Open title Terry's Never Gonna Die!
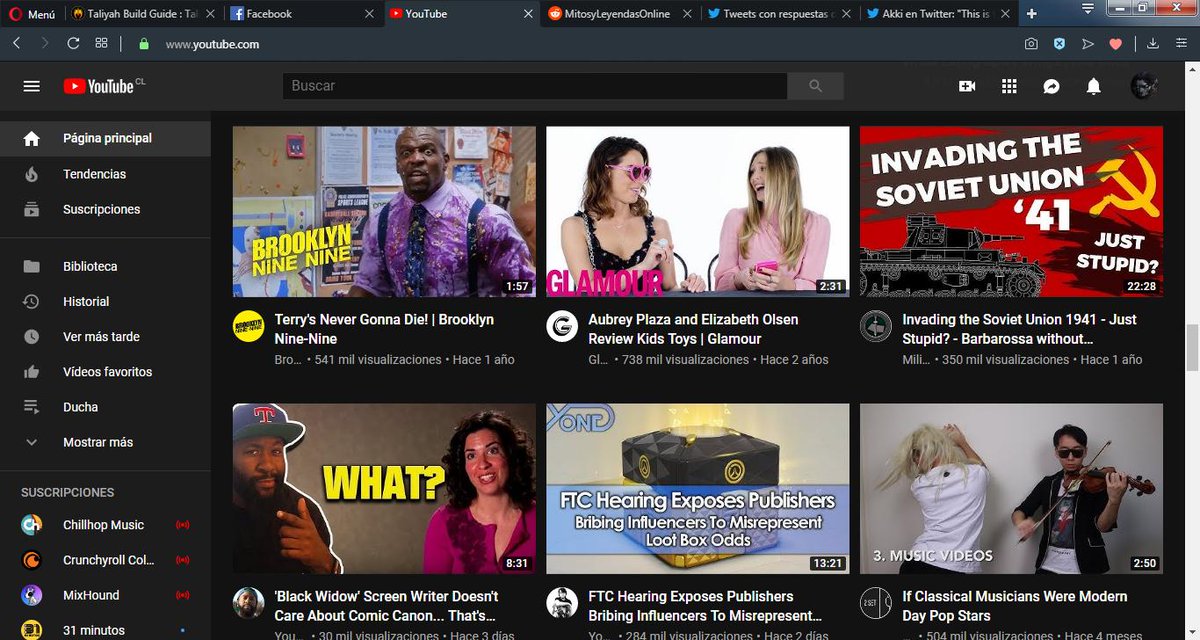 (x=384, y=329)
